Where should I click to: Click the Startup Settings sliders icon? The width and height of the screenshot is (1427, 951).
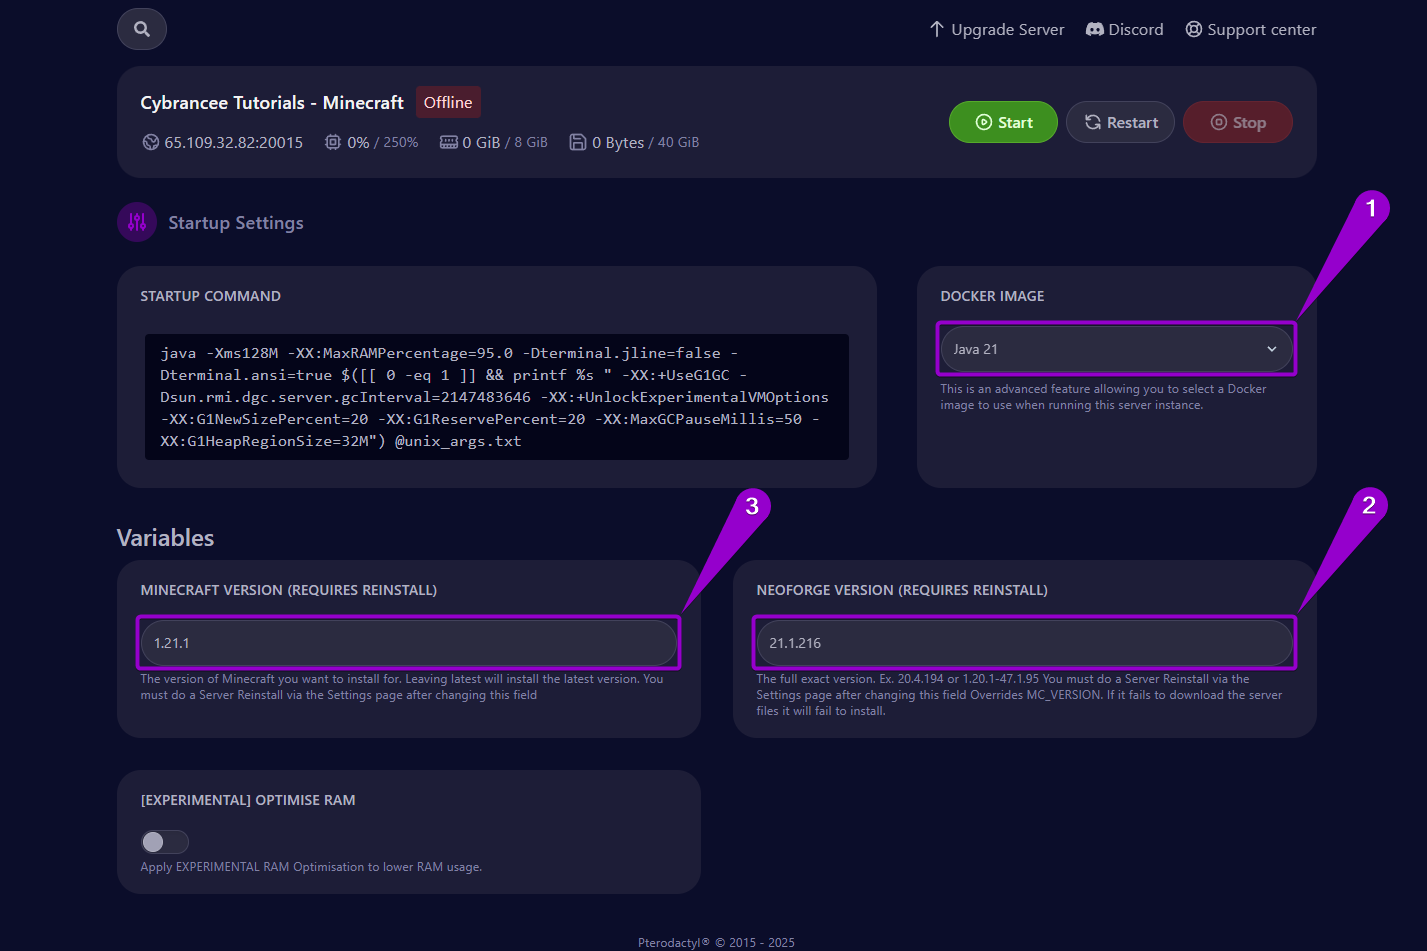[x=137, y=222]
